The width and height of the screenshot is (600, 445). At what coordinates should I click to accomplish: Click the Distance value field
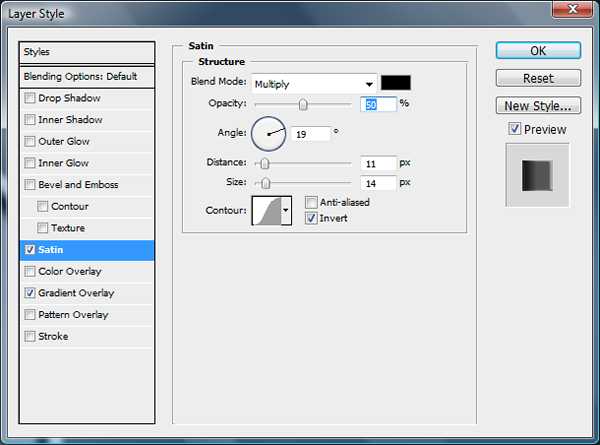coord(378,164)
